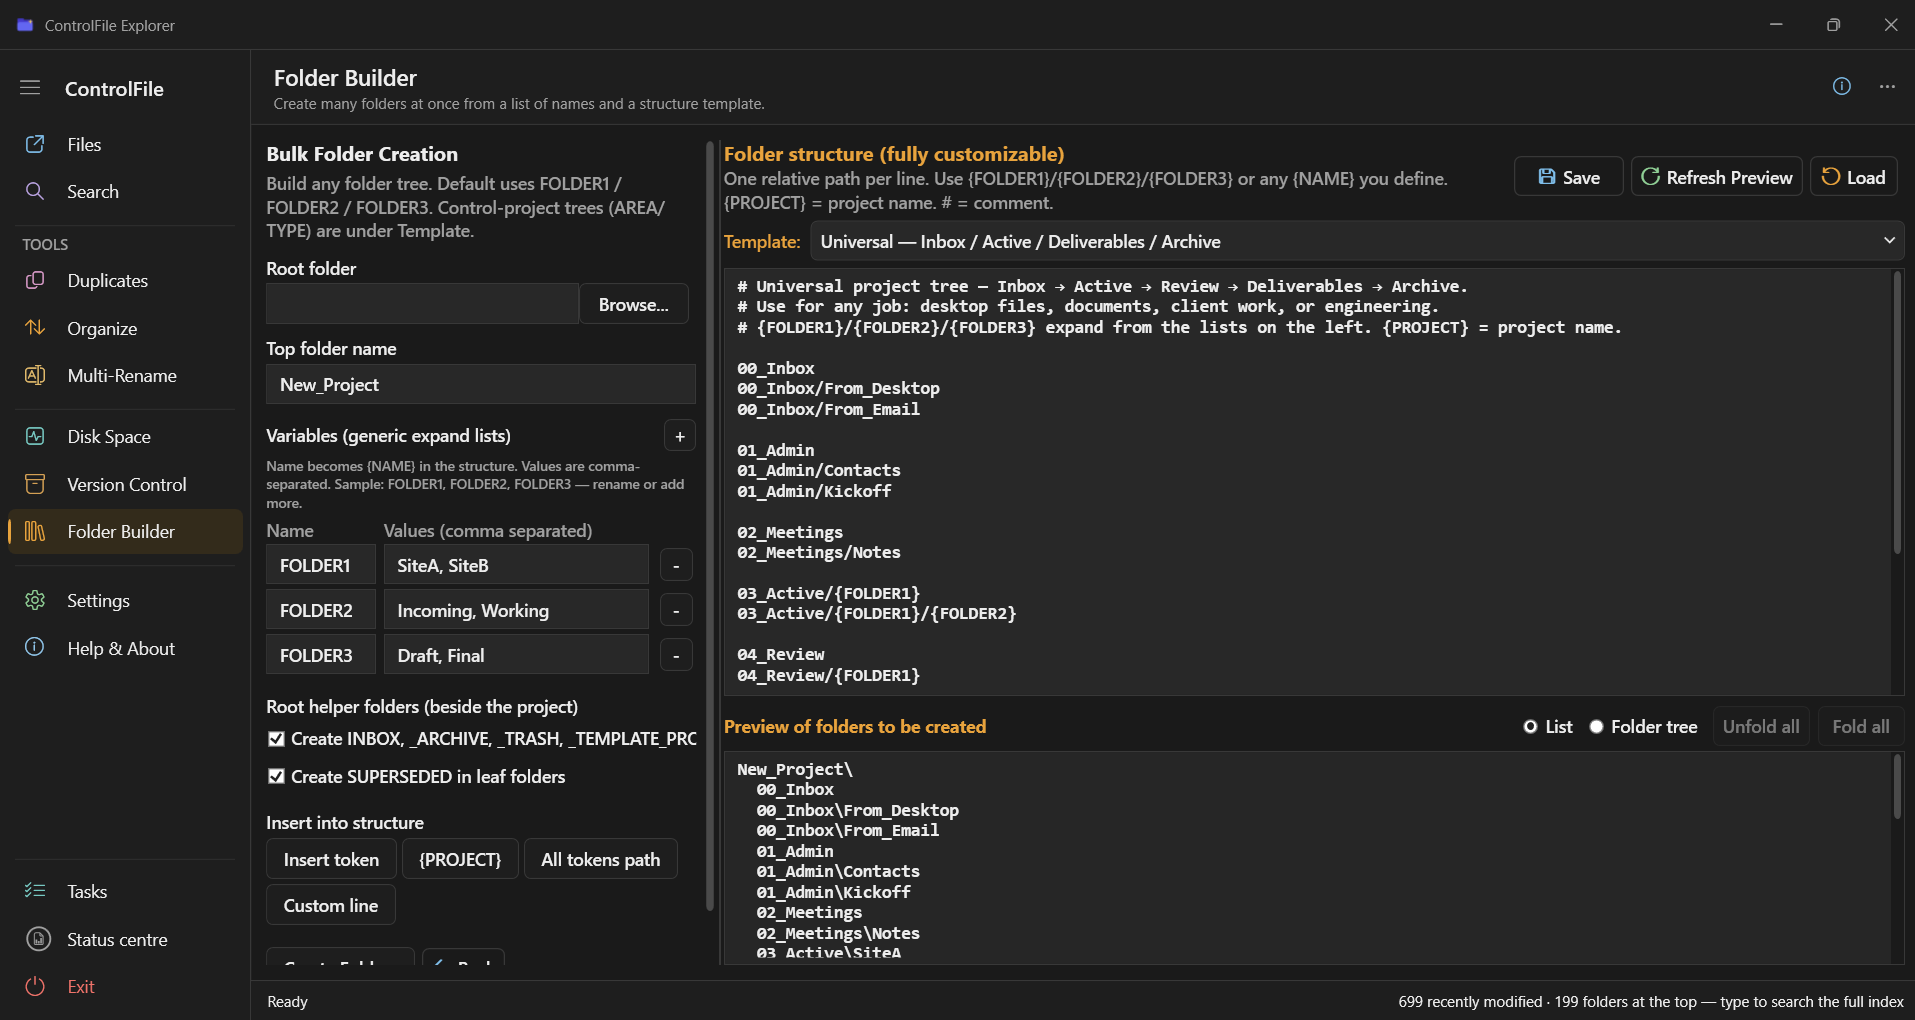Open Multi-Rename tool icon
The width and height of the screenshot is (1915, 1020).
[x=35, y=375]
